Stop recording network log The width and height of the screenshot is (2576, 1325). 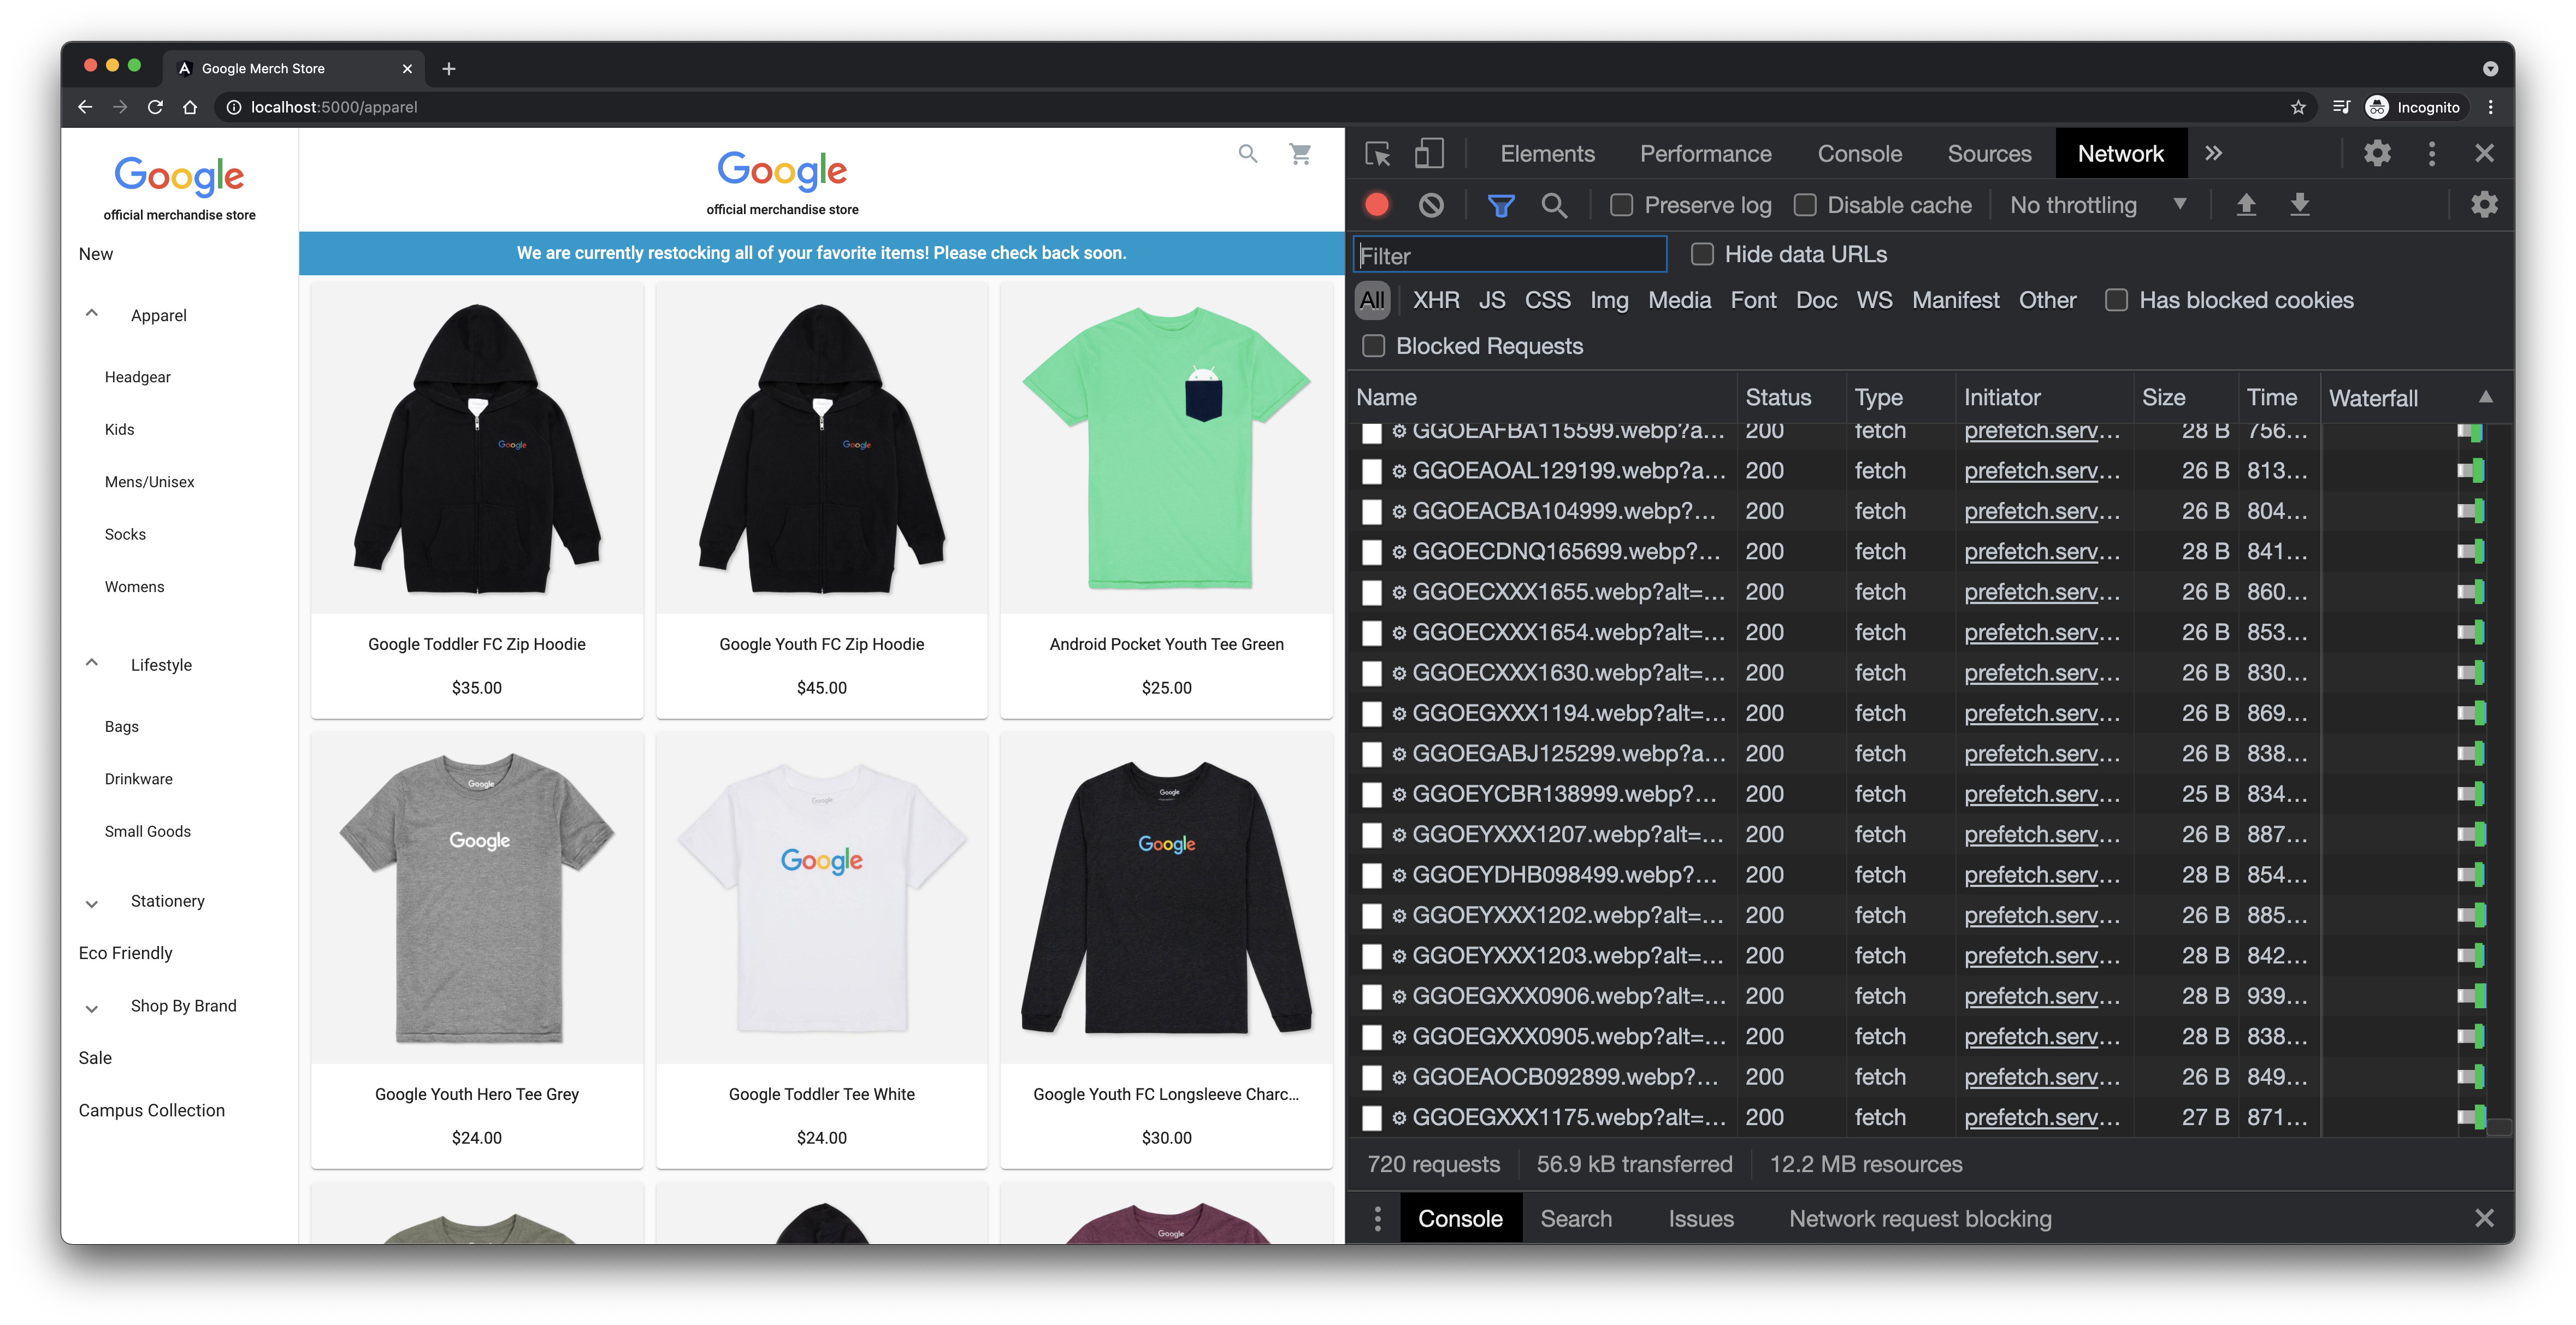pos(1377,205)
